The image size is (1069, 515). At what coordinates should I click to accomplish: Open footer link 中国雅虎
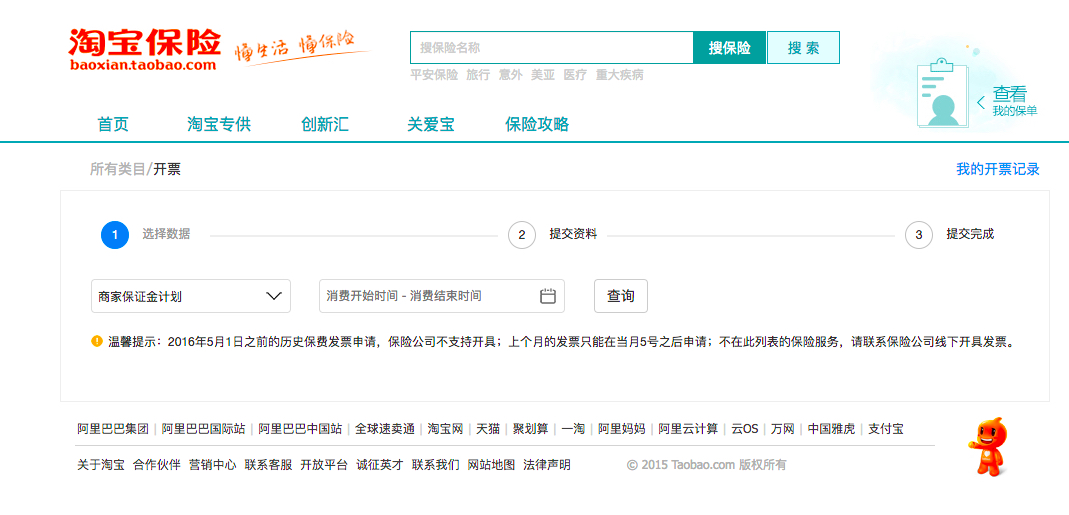coord(831,429)
